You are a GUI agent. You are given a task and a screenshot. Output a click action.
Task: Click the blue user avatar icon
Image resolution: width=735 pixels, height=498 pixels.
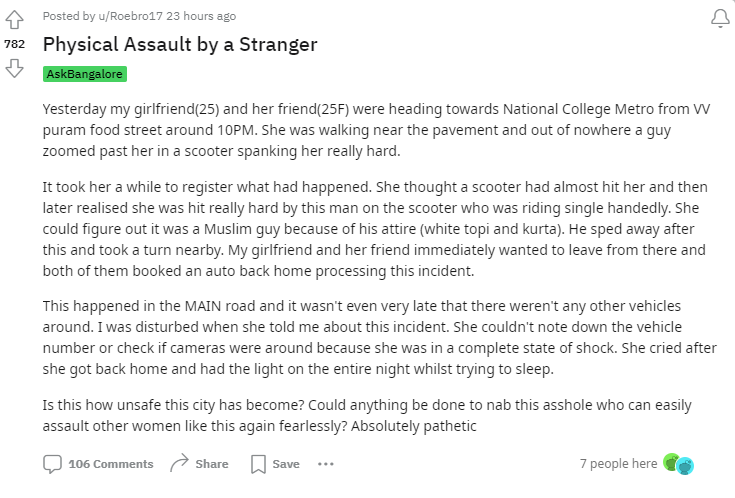(685, 466)
